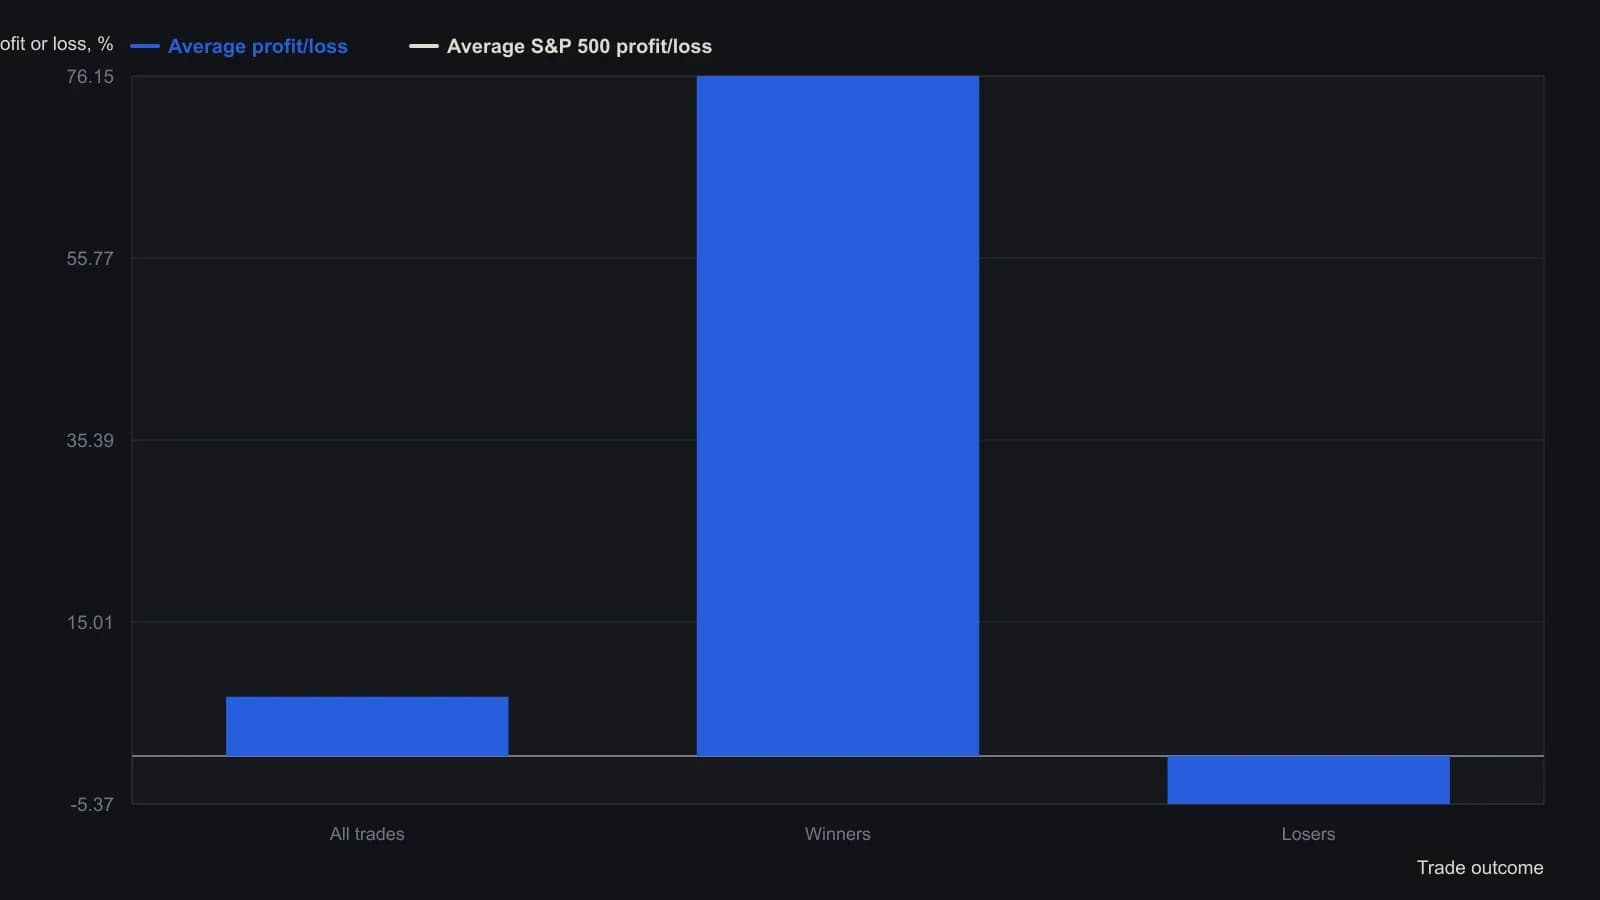Select the 'Winners' axis label
Viewport: 1600px width, 900px height.
(838, 834)
